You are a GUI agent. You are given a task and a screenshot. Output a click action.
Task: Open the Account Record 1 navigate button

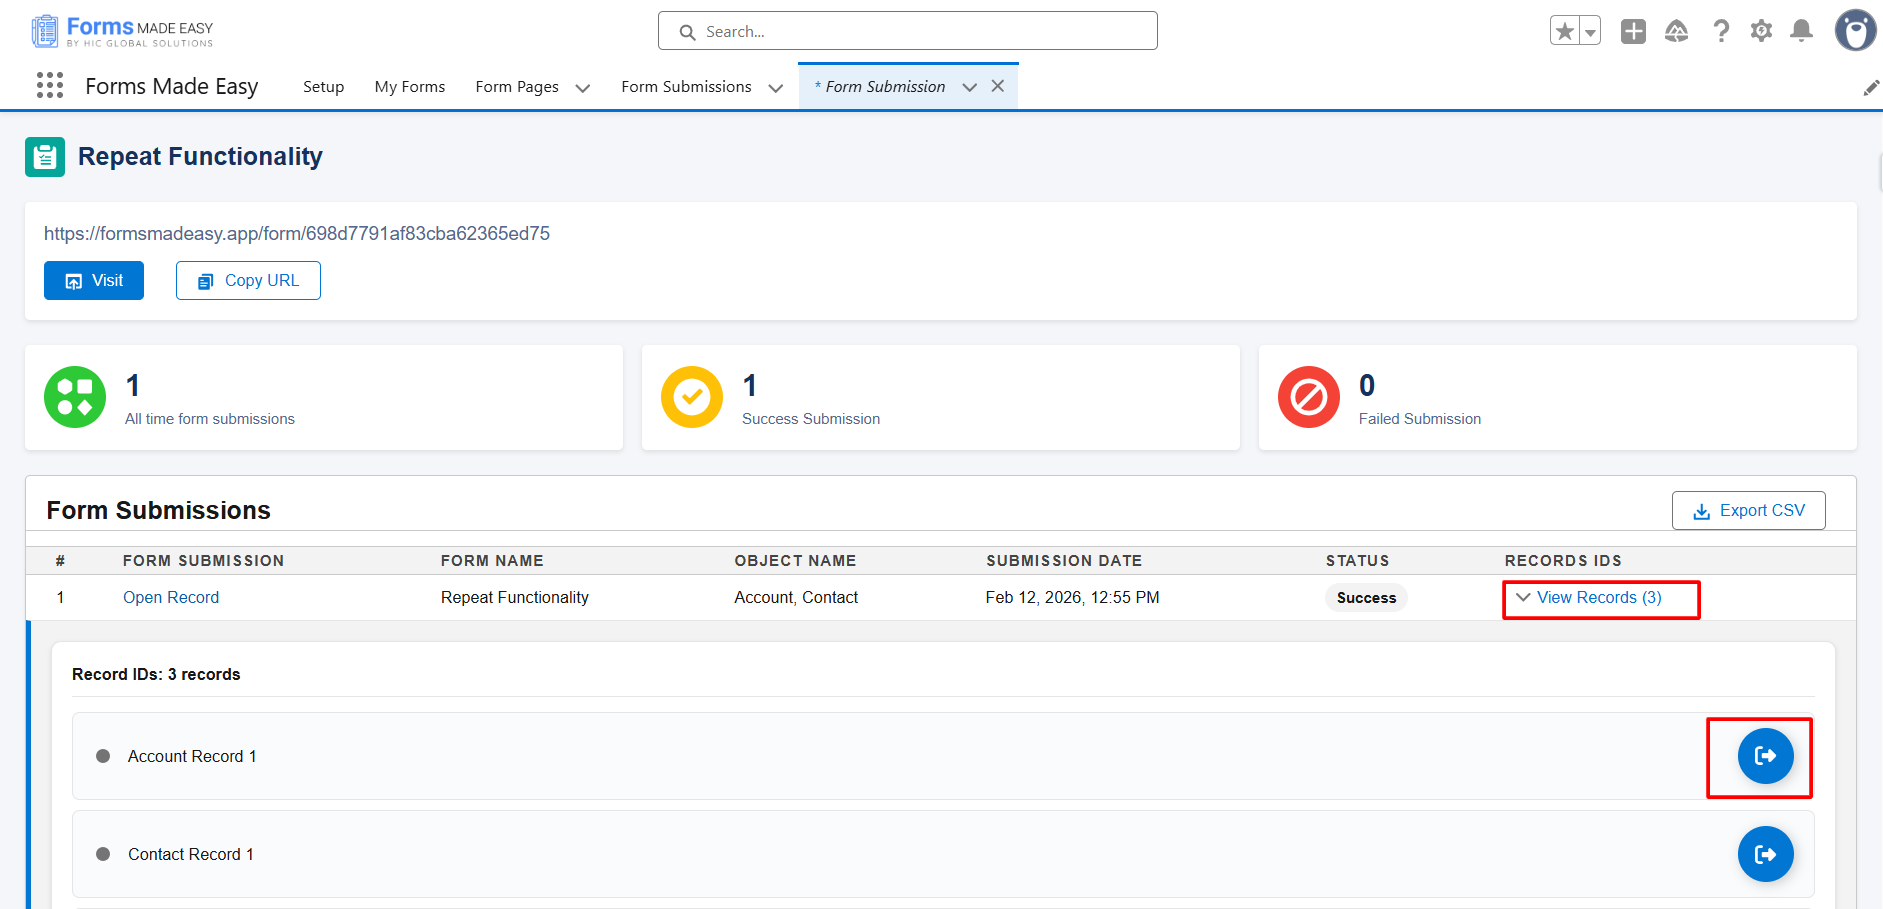tap(1765, 756)
